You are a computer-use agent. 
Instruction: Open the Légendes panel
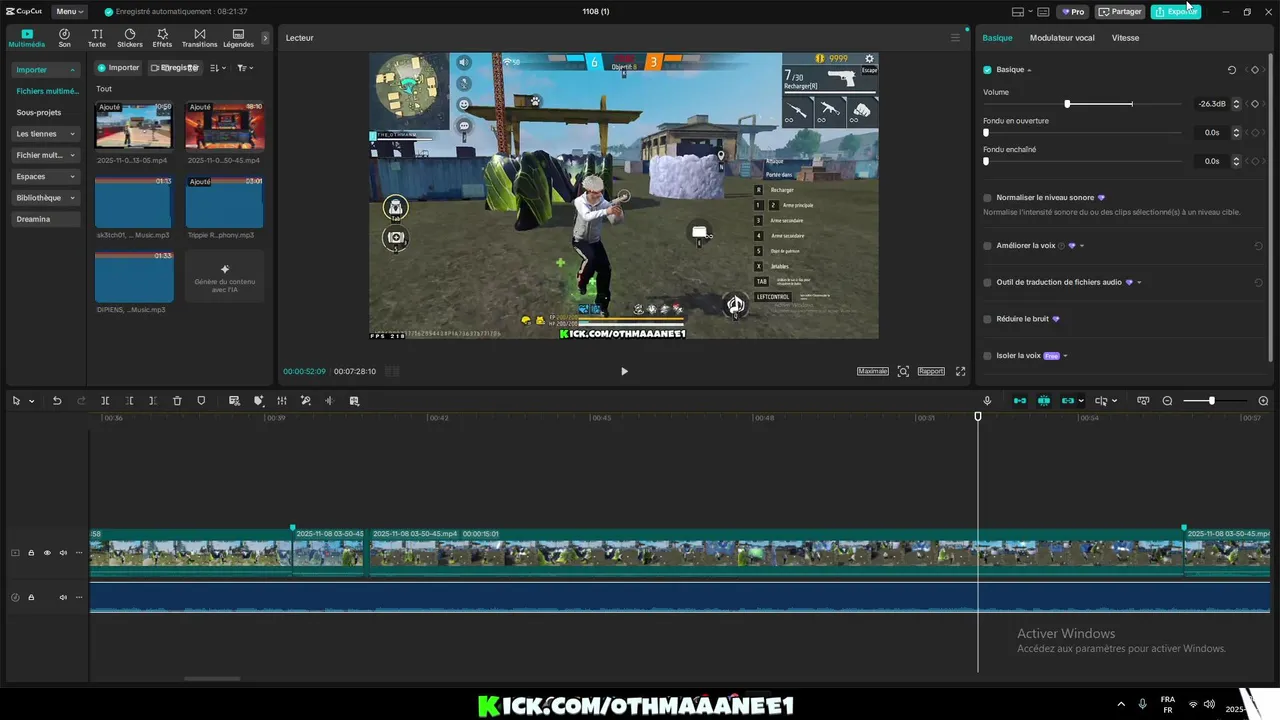[238, 38]
